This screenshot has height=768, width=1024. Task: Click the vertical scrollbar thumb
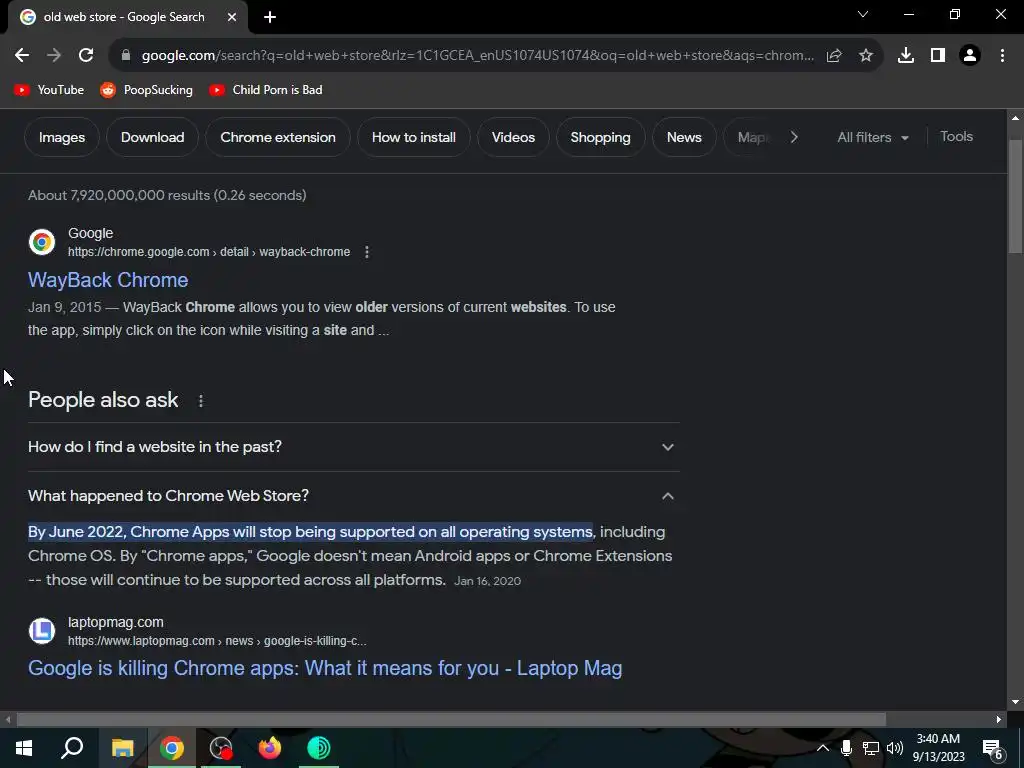coord(1015,196)
